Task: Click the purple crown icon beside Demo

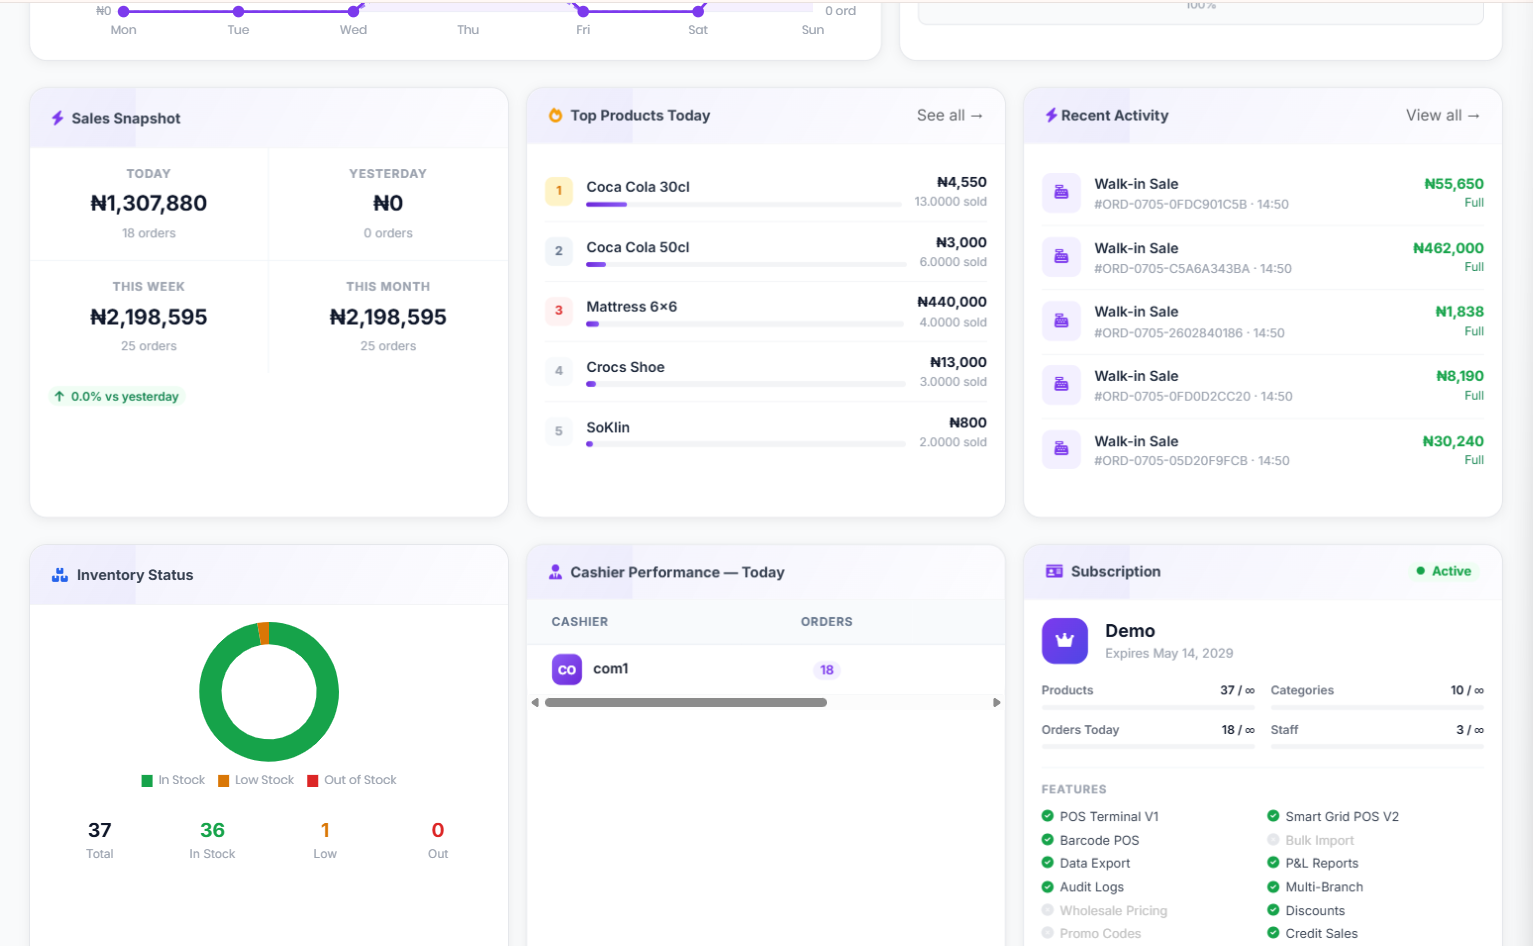Action: pos(1065,641)
